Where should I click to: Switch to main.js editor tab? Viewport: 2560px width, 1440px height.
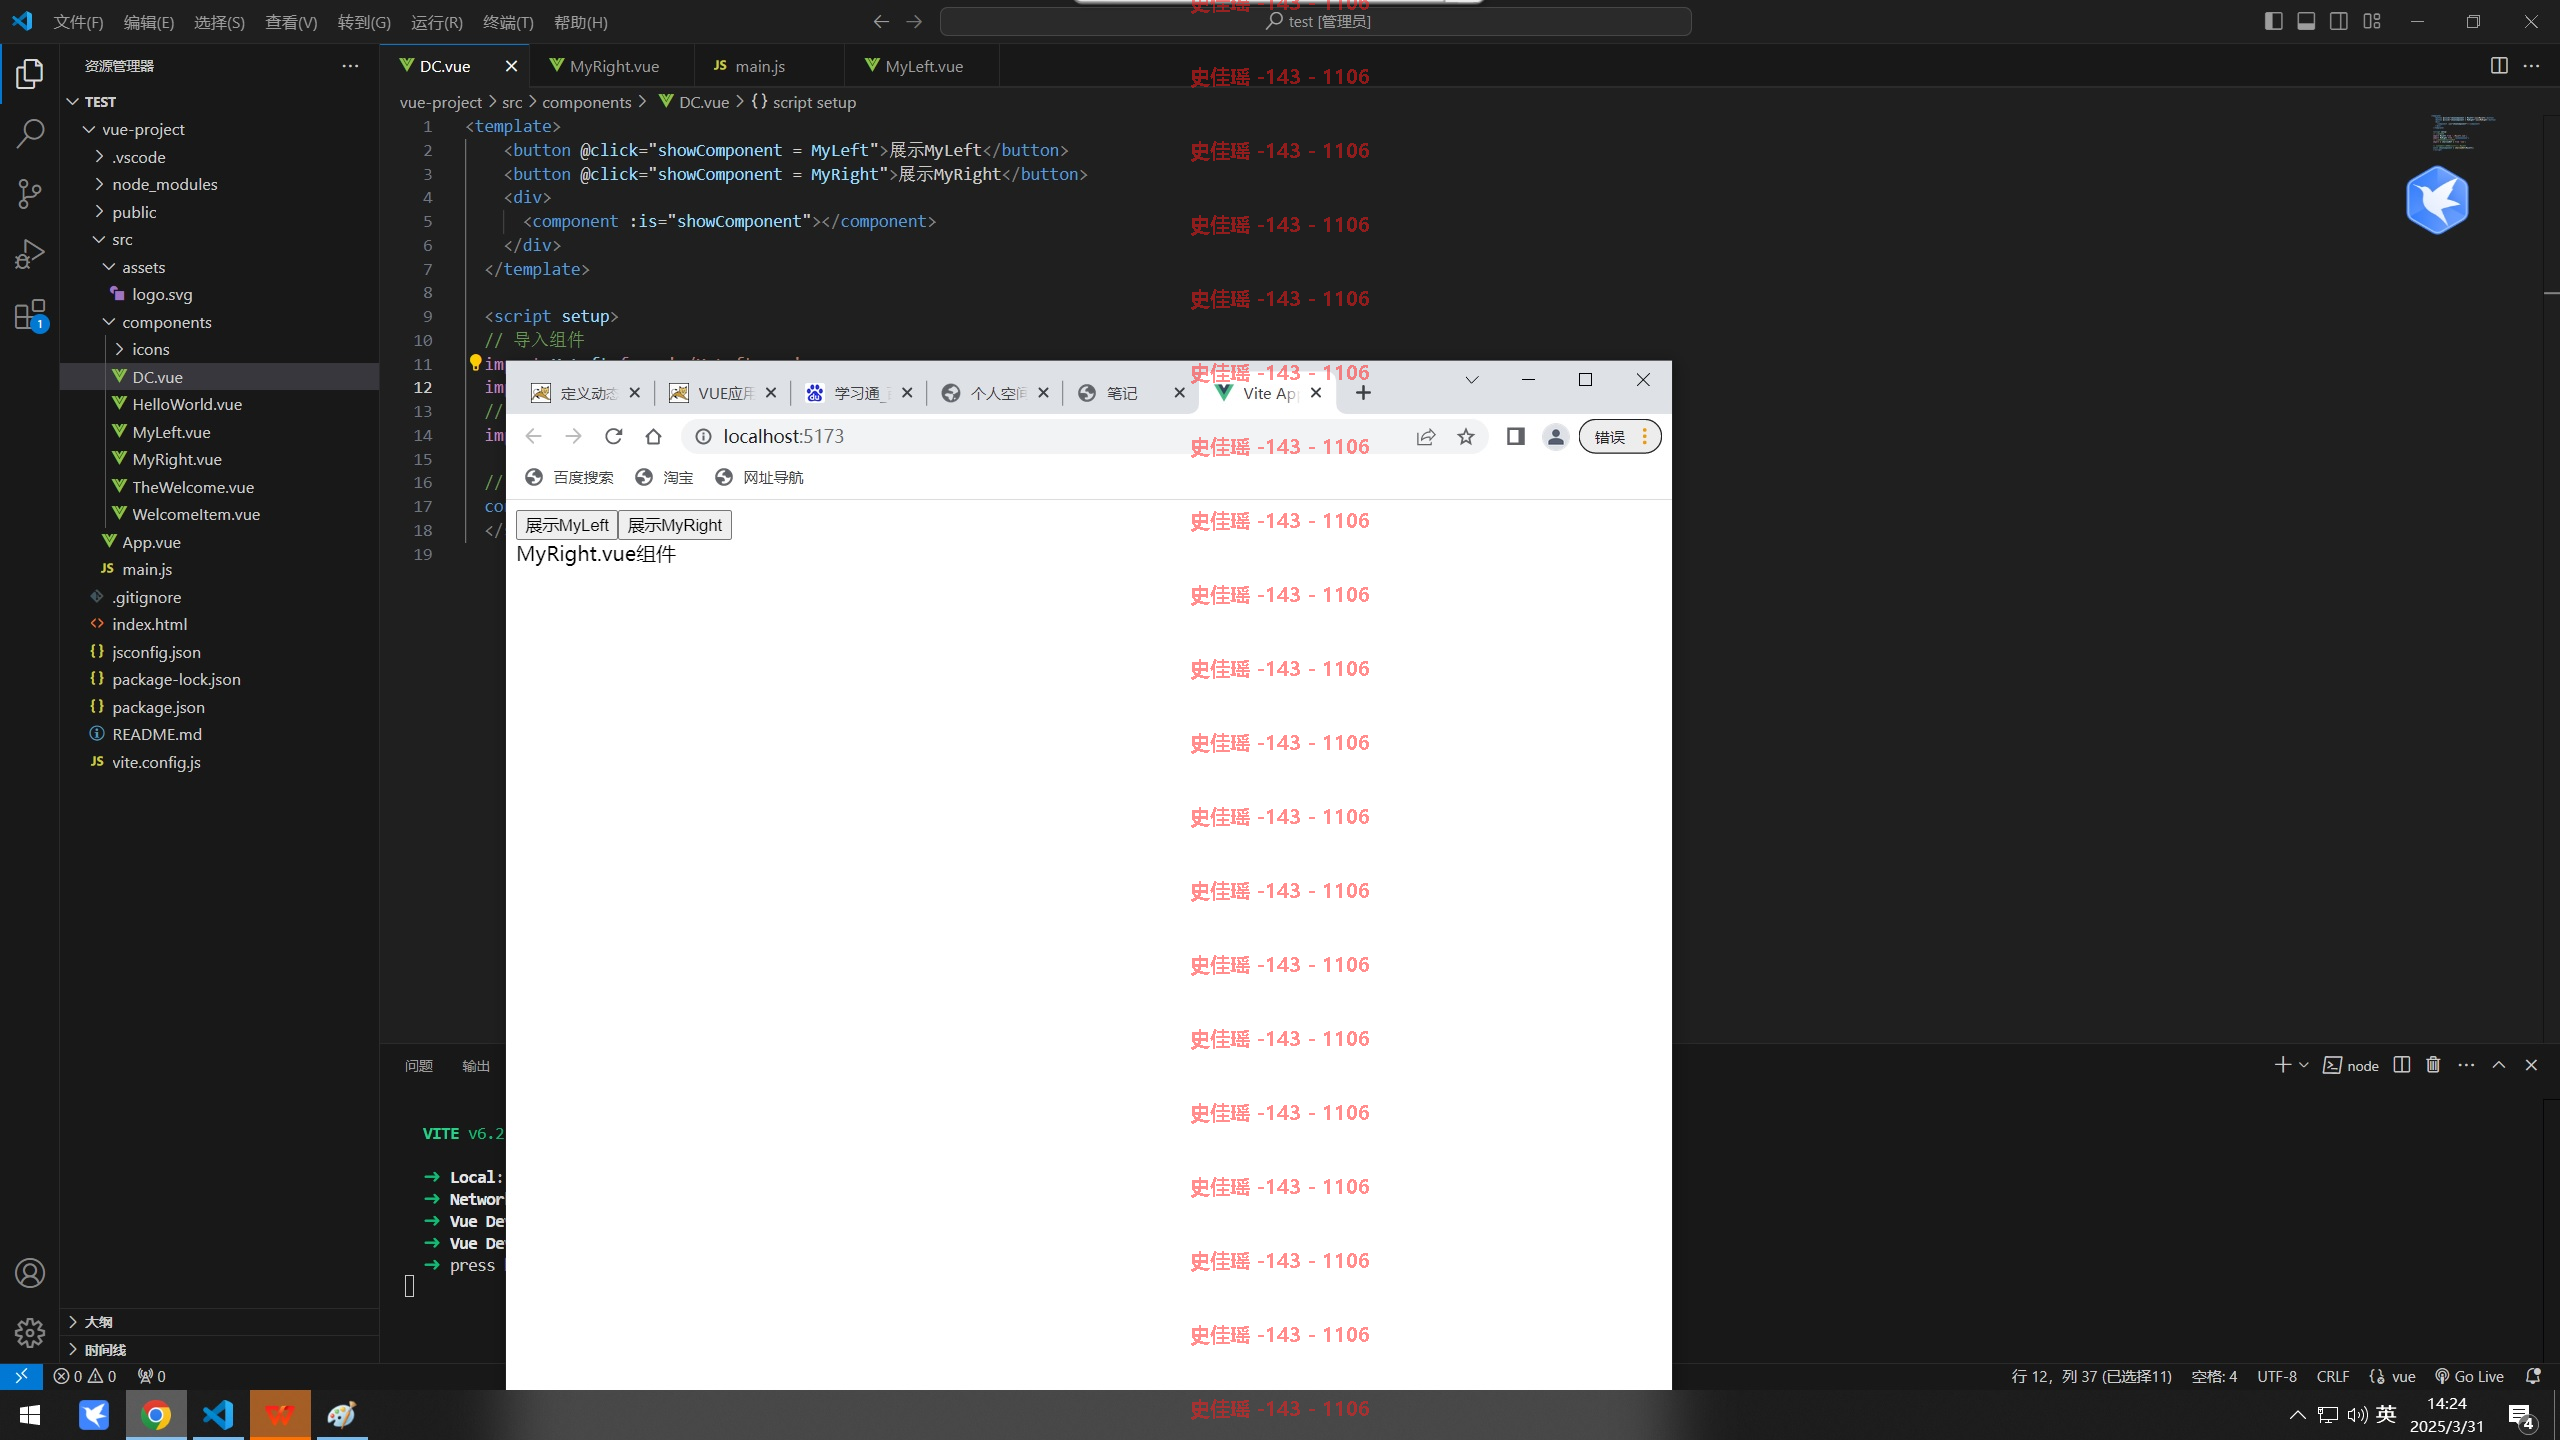coord(769,66)
